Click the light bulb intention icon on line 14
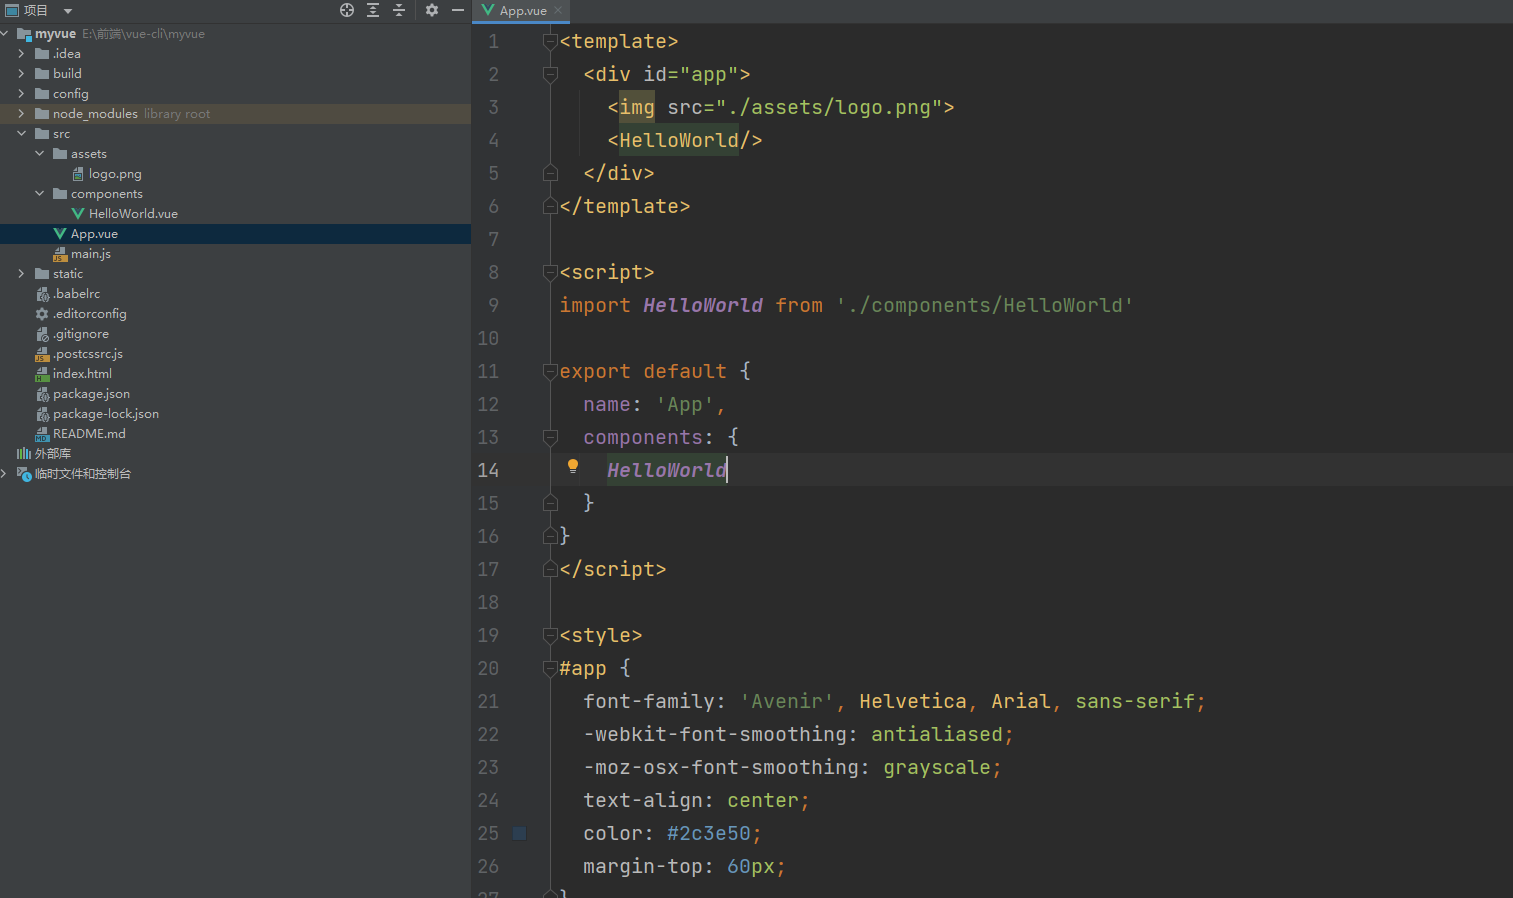Viewport: 1513px width, 898px height. [573, 466]
